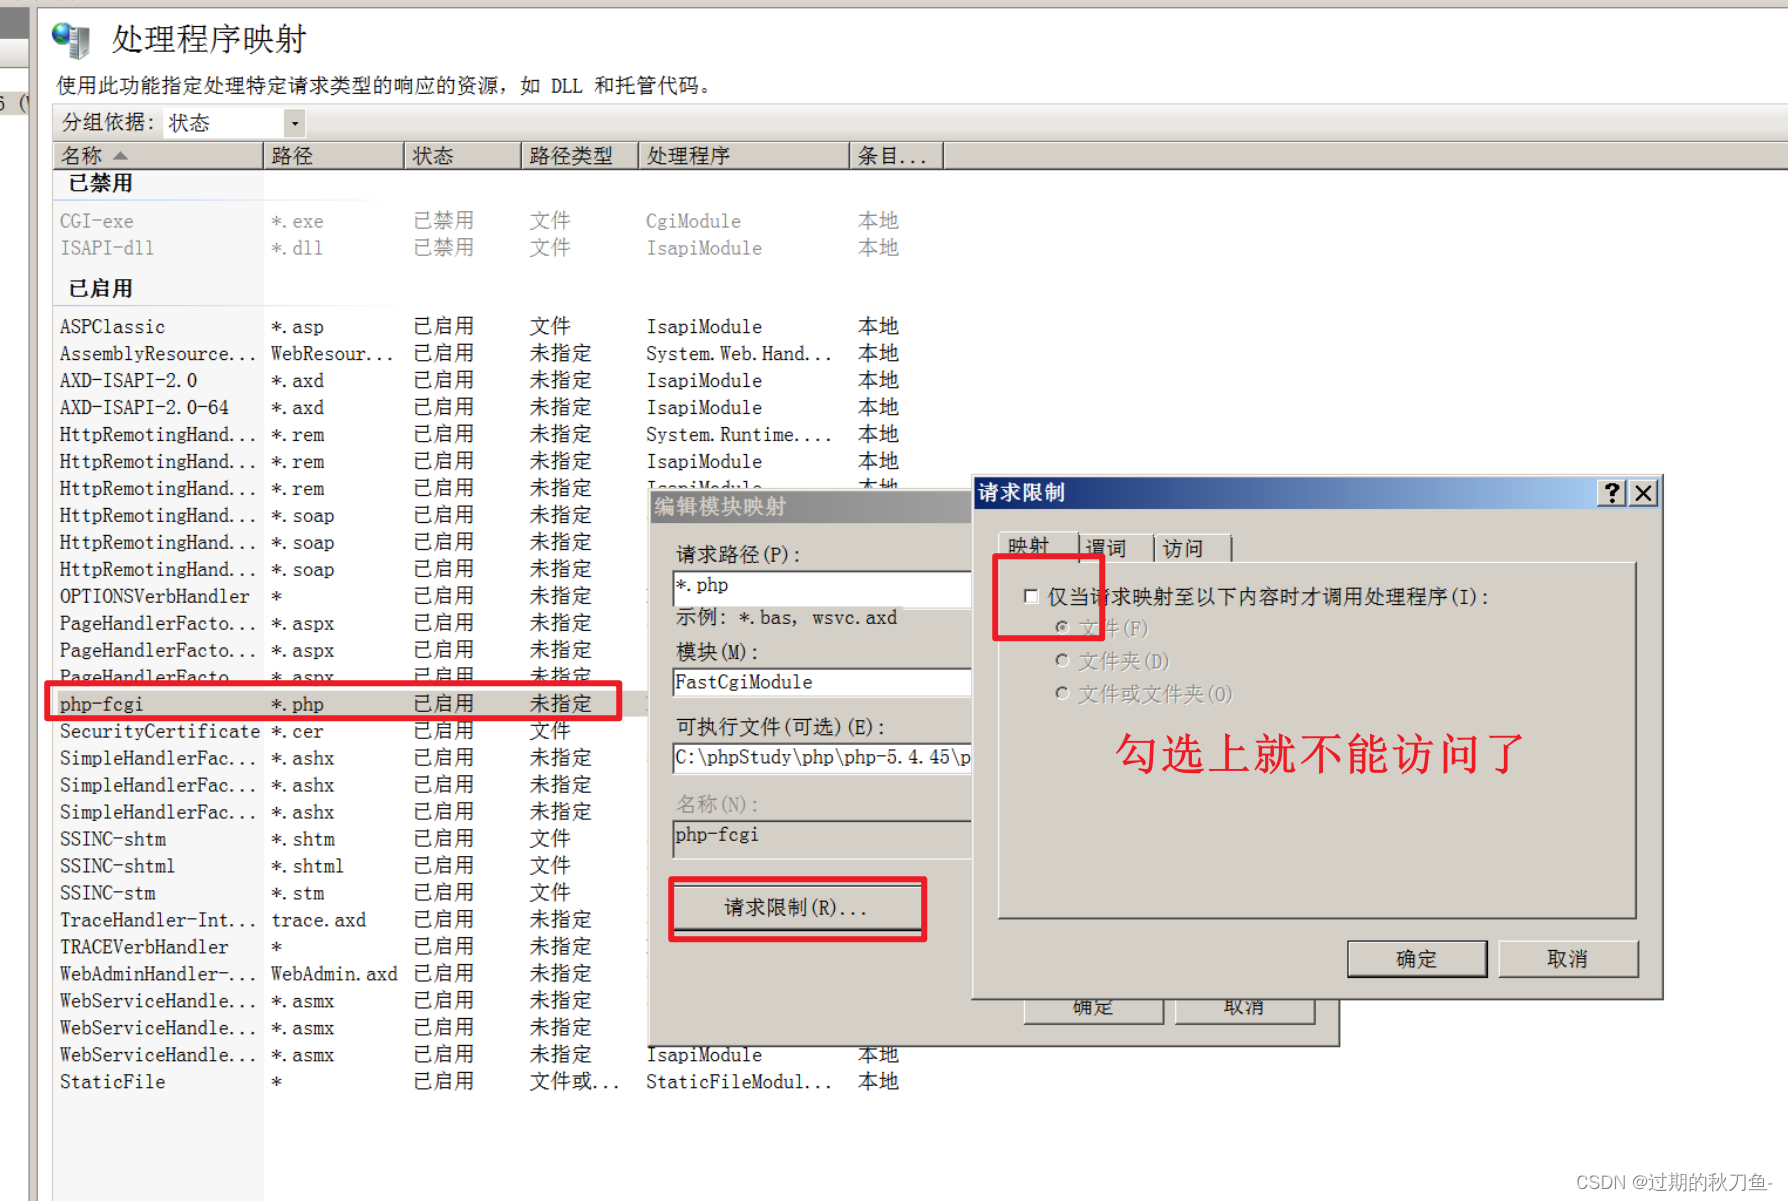
Task: Click the CgiModule handler cell
Action: point(693,221)
